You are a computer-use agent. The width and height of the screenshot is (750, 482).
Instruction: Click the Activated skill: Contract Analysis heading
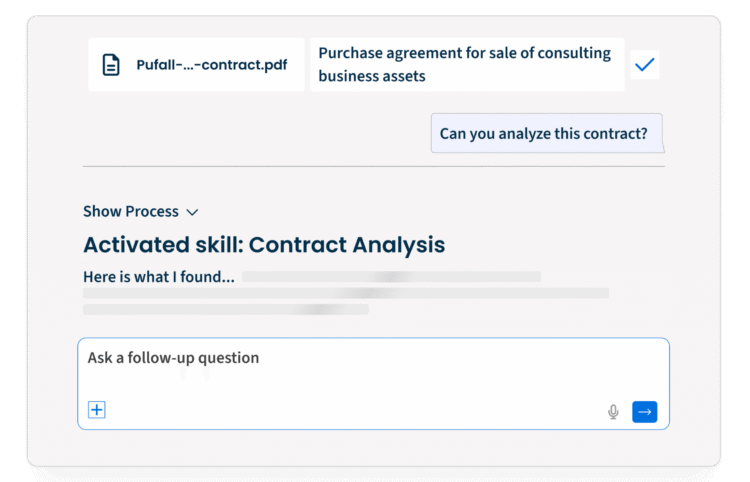pos(264,245)
